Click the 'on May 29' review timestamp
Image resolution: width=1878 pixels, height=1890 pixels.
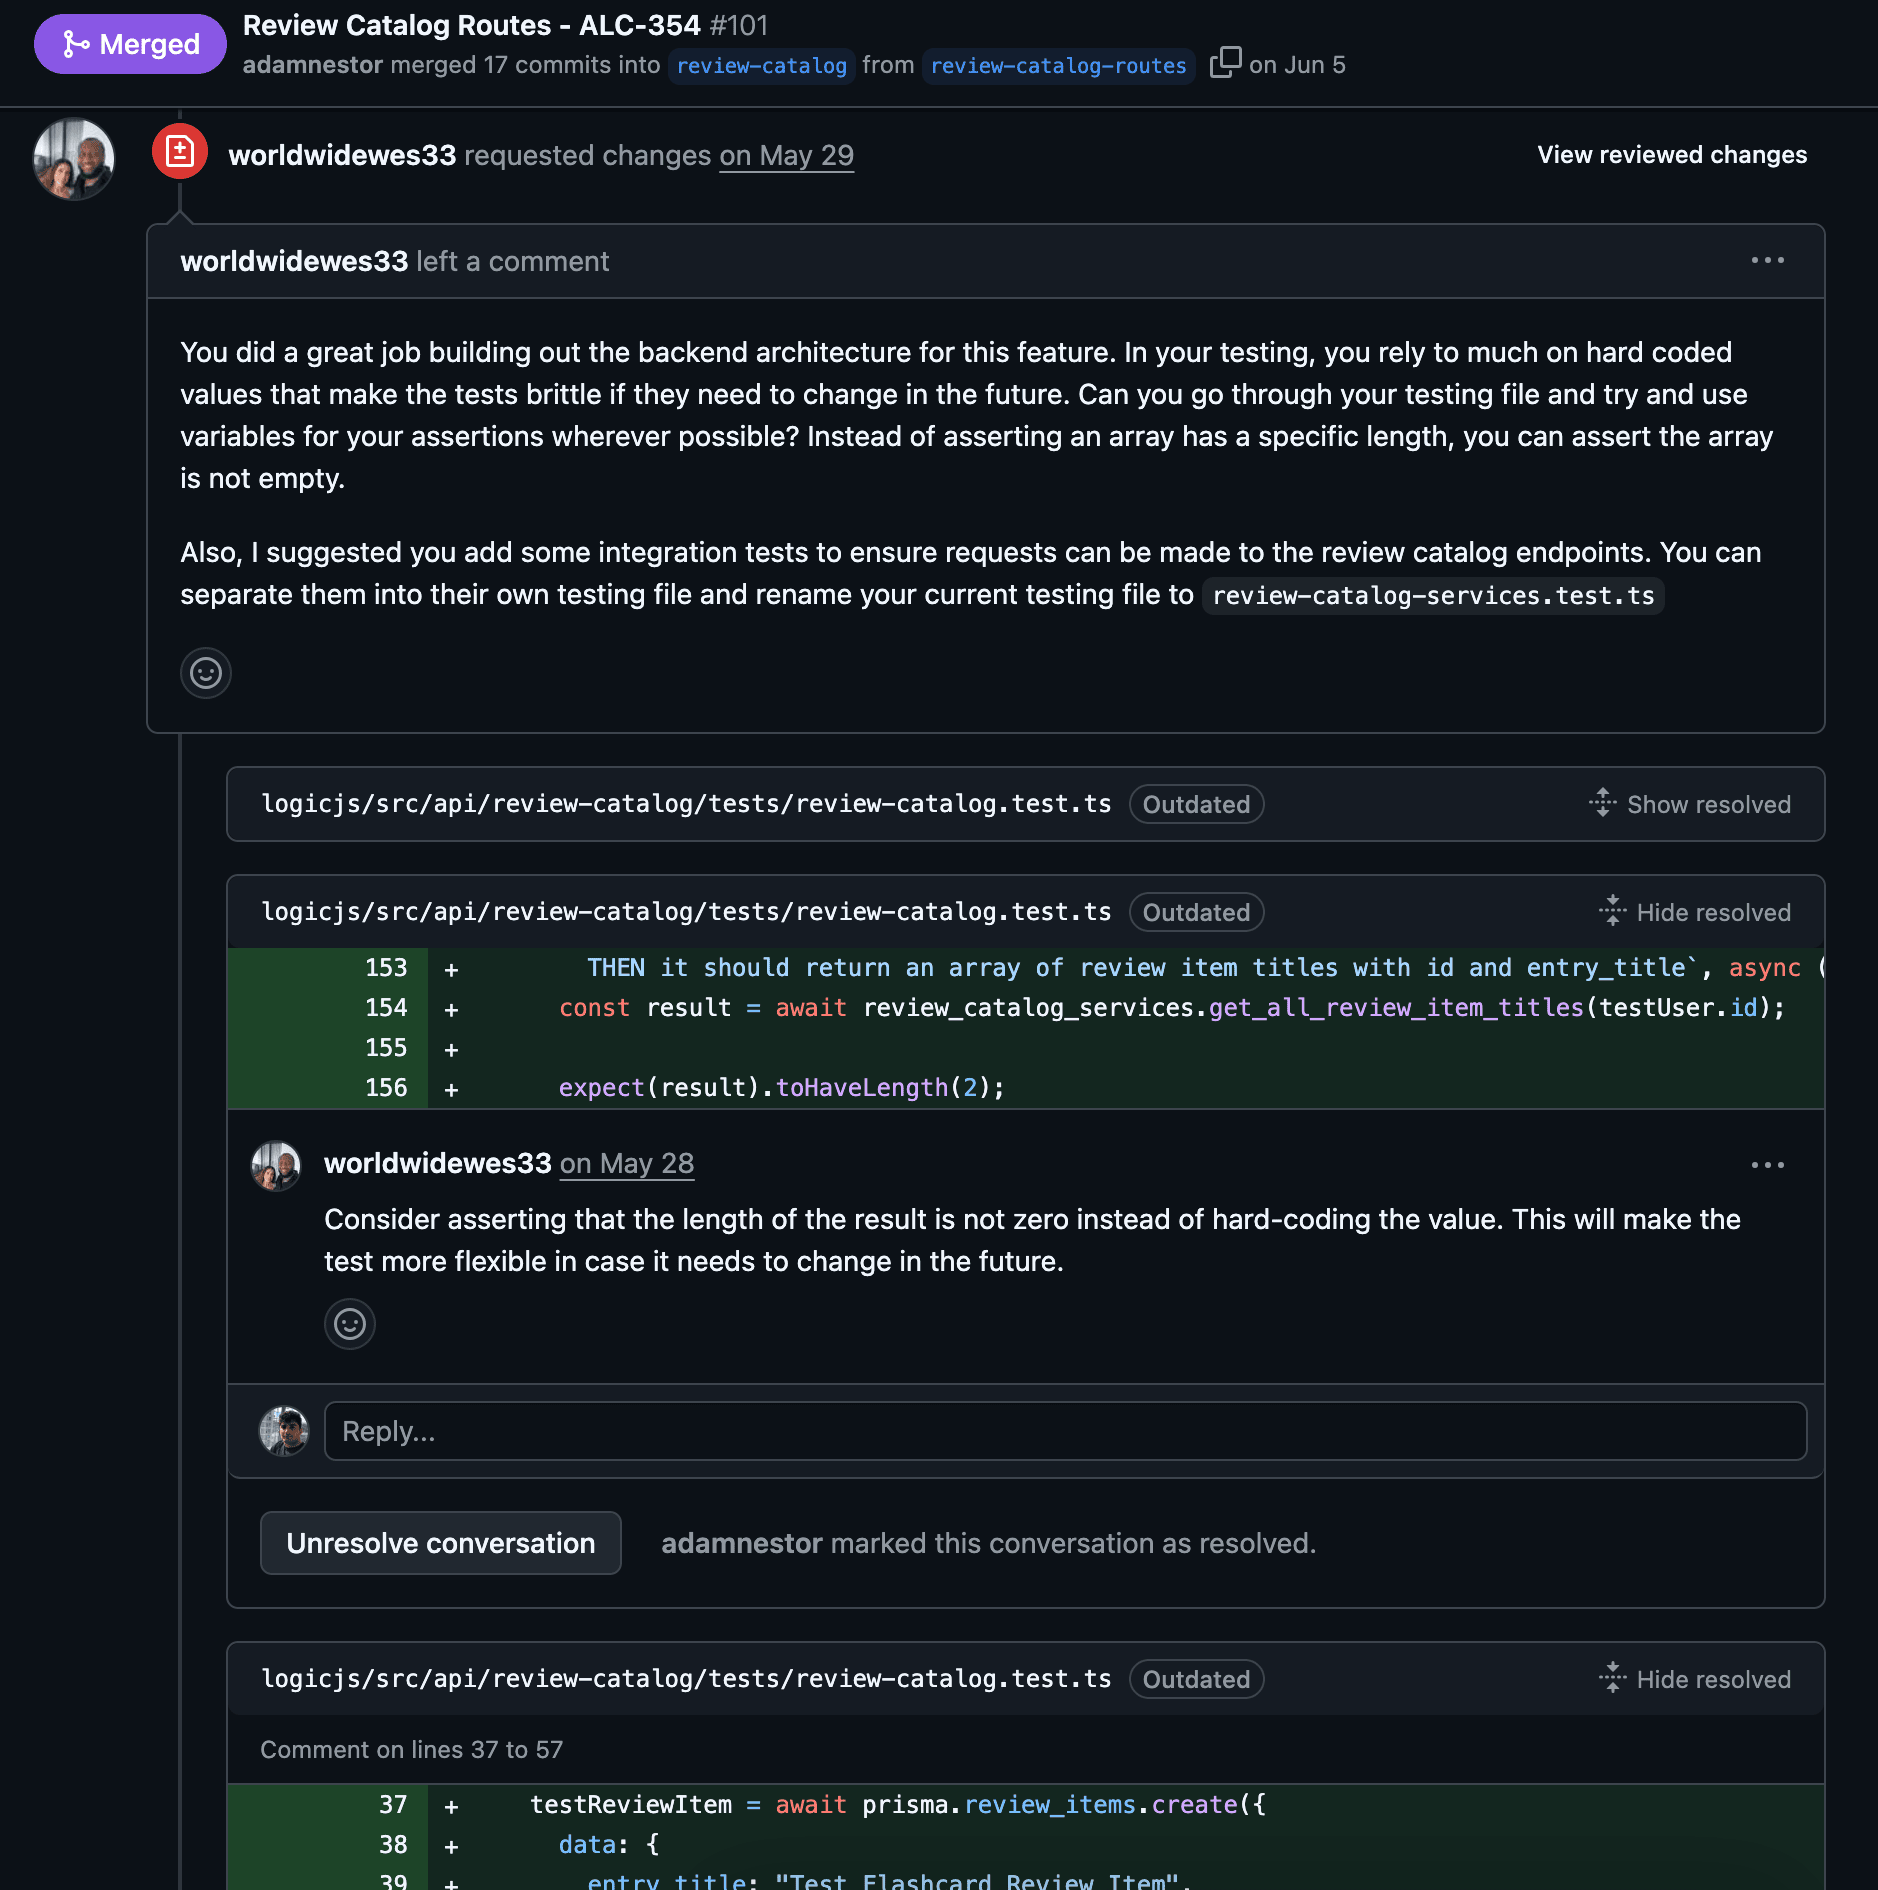coord(786,156)
